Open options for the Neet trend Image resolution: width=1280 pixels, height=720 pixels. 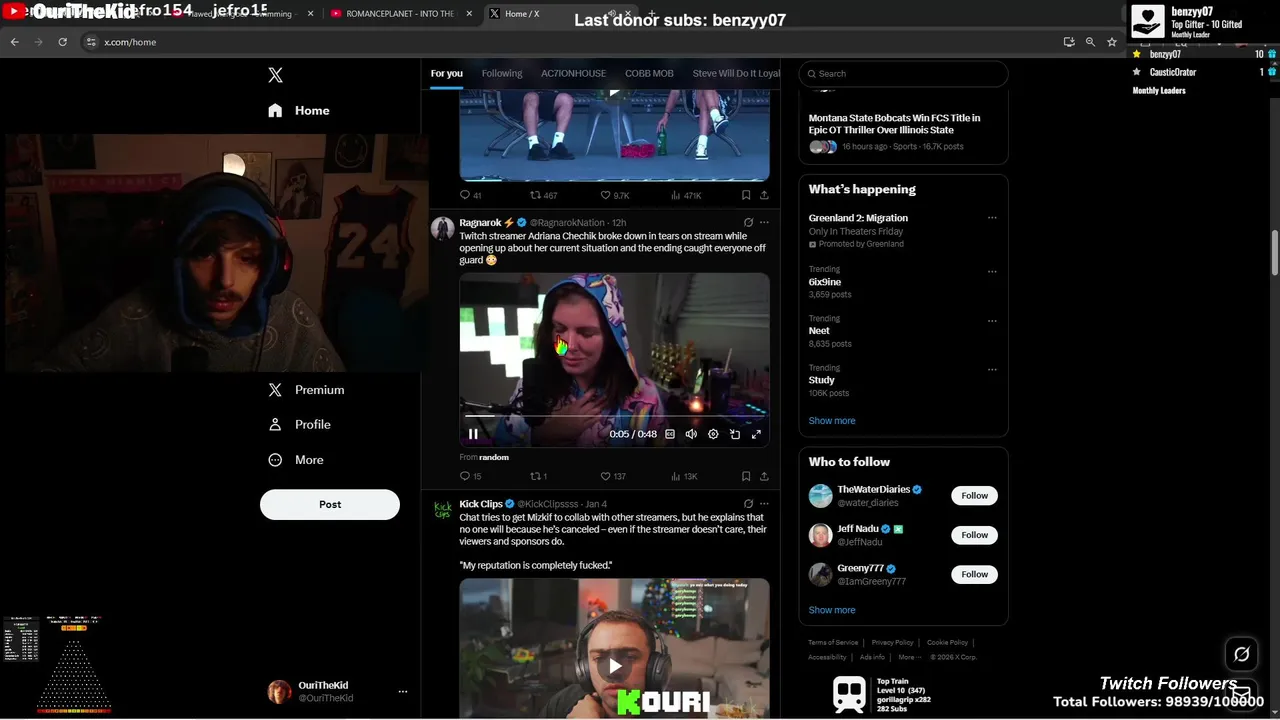(992, 321)
